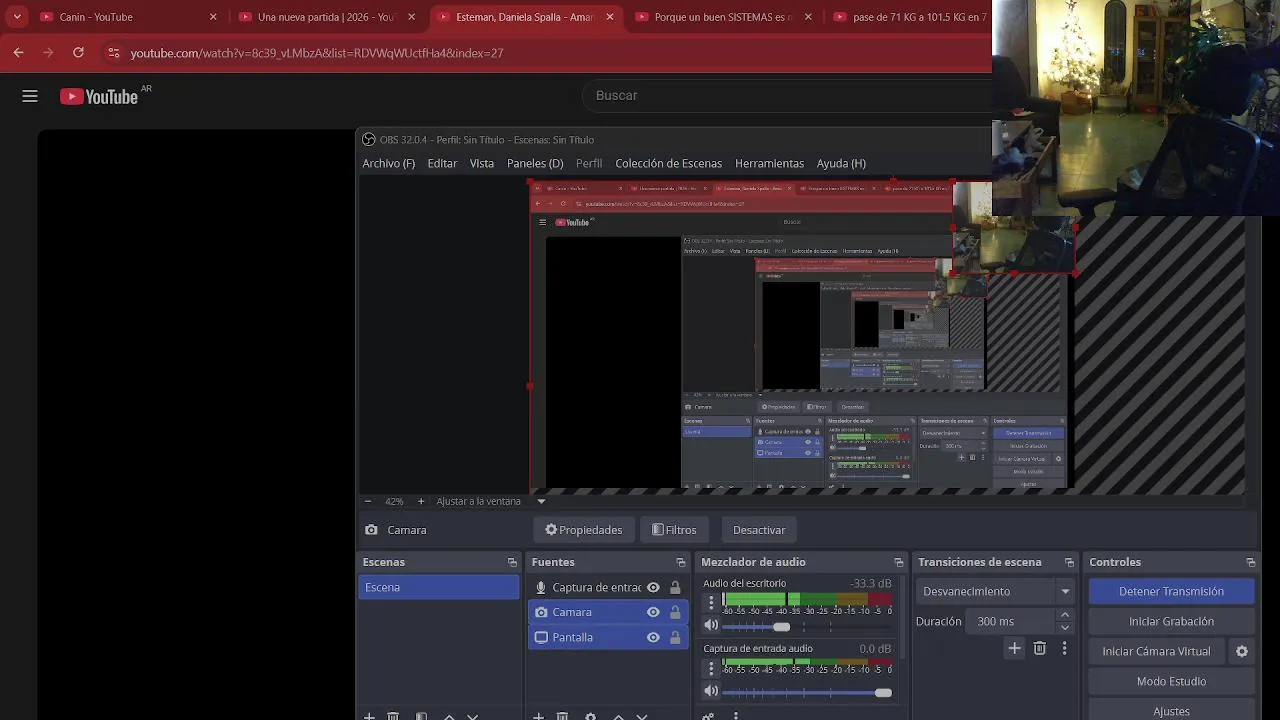Open 'Propiedades' of the Camara source
This screenshot has height=720, width=1280.
pos(584,530)
